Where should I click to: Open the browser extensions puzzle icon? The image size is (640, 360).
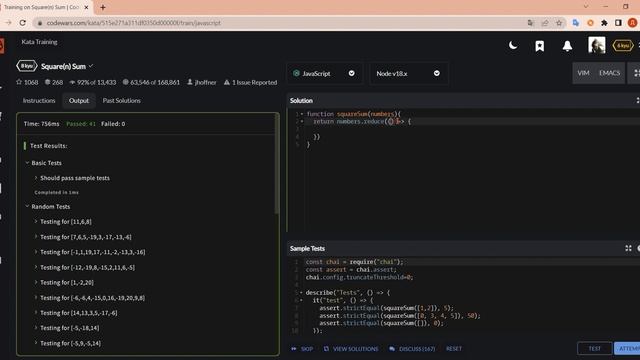pos(604,23)
